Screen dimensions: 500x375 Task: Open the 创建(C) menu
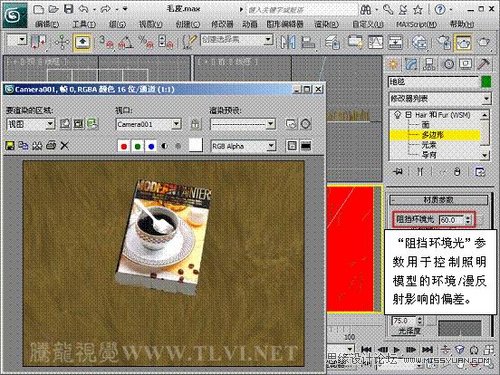(x=188, y=24)
